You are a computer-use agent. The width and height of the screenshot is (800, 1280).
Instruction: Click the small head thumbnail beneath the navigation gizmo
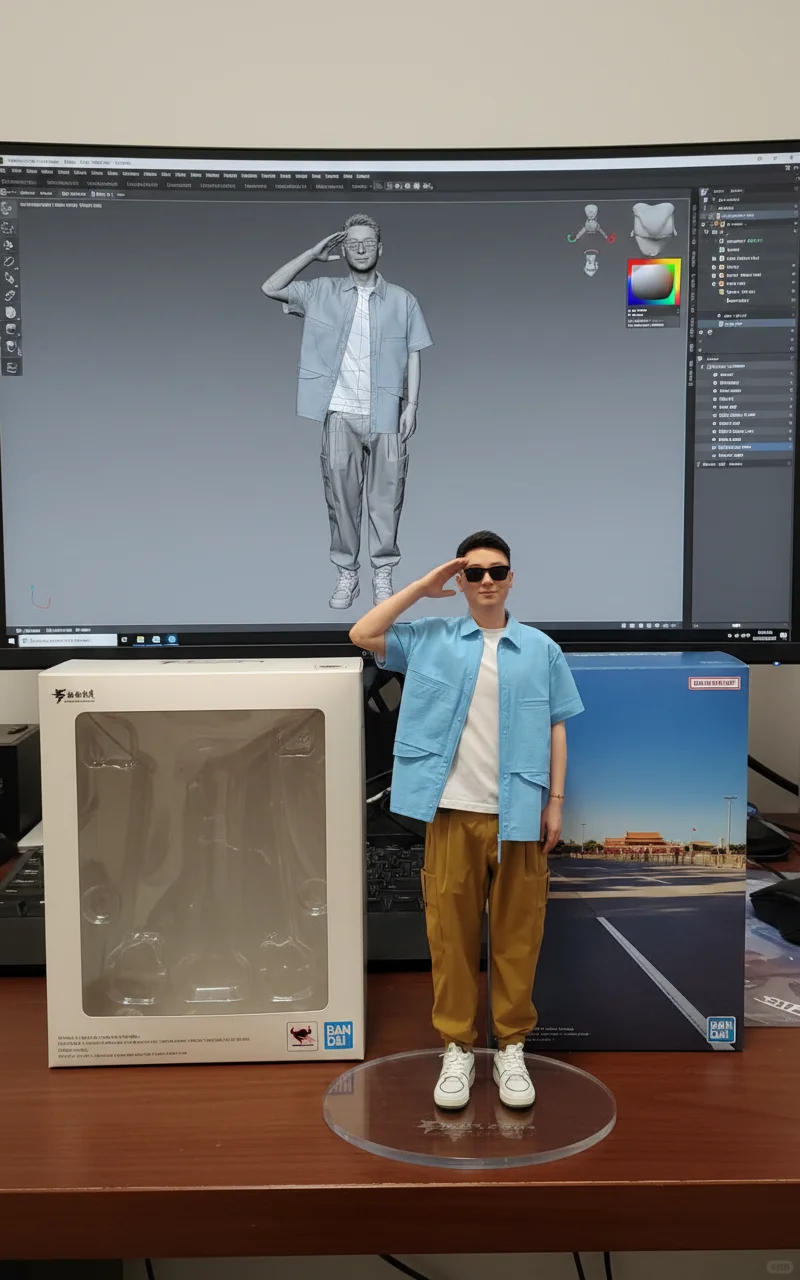[591, 263]
